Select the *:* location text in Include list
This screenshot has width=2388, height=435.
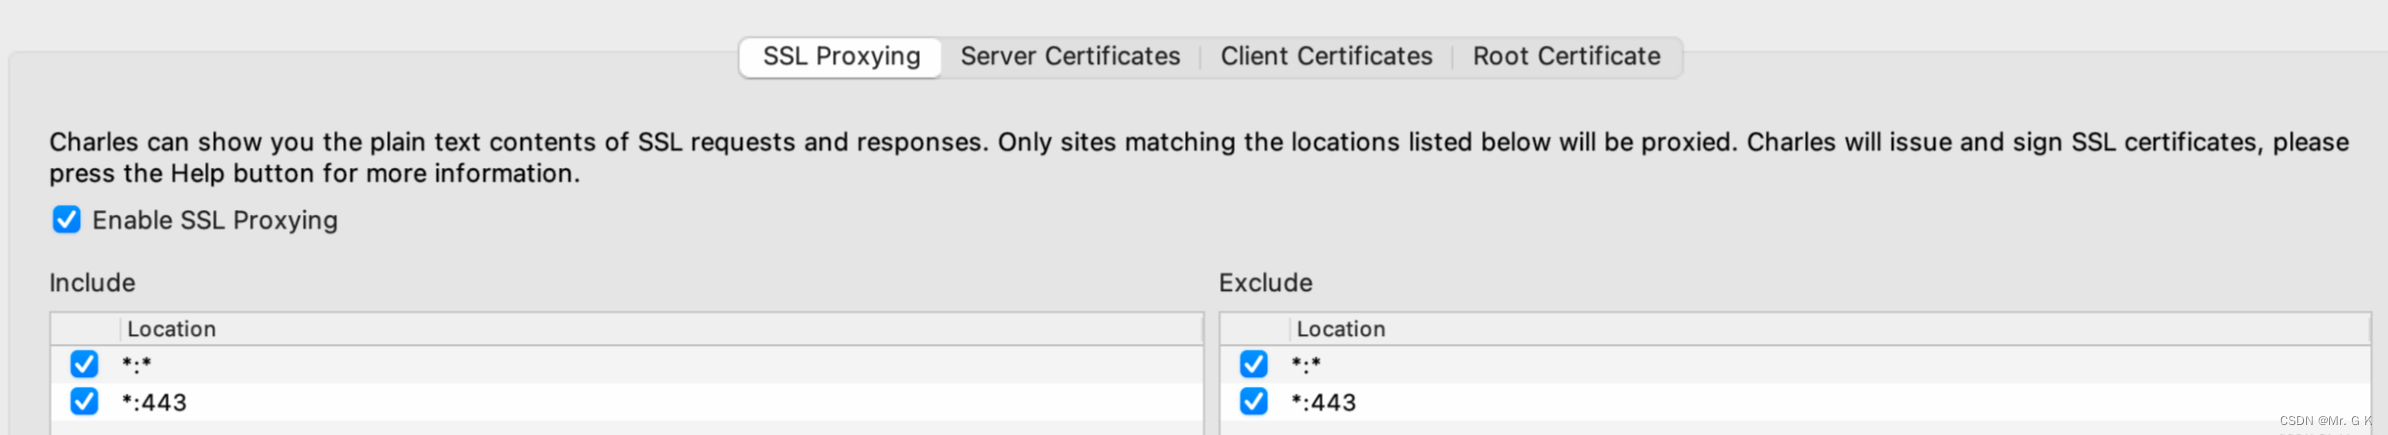[x=137, y=365]
